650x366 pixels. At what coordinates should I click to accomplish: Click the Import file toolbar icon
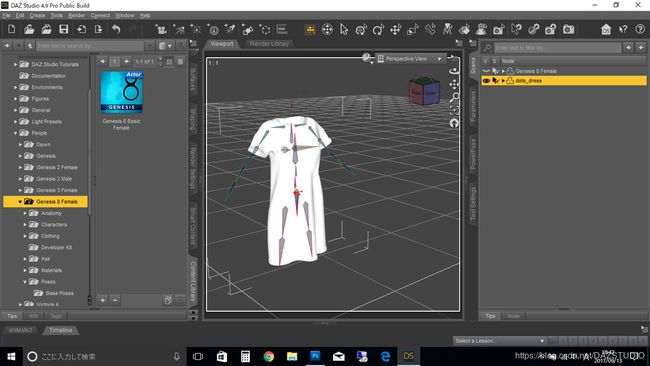point(81,29)
